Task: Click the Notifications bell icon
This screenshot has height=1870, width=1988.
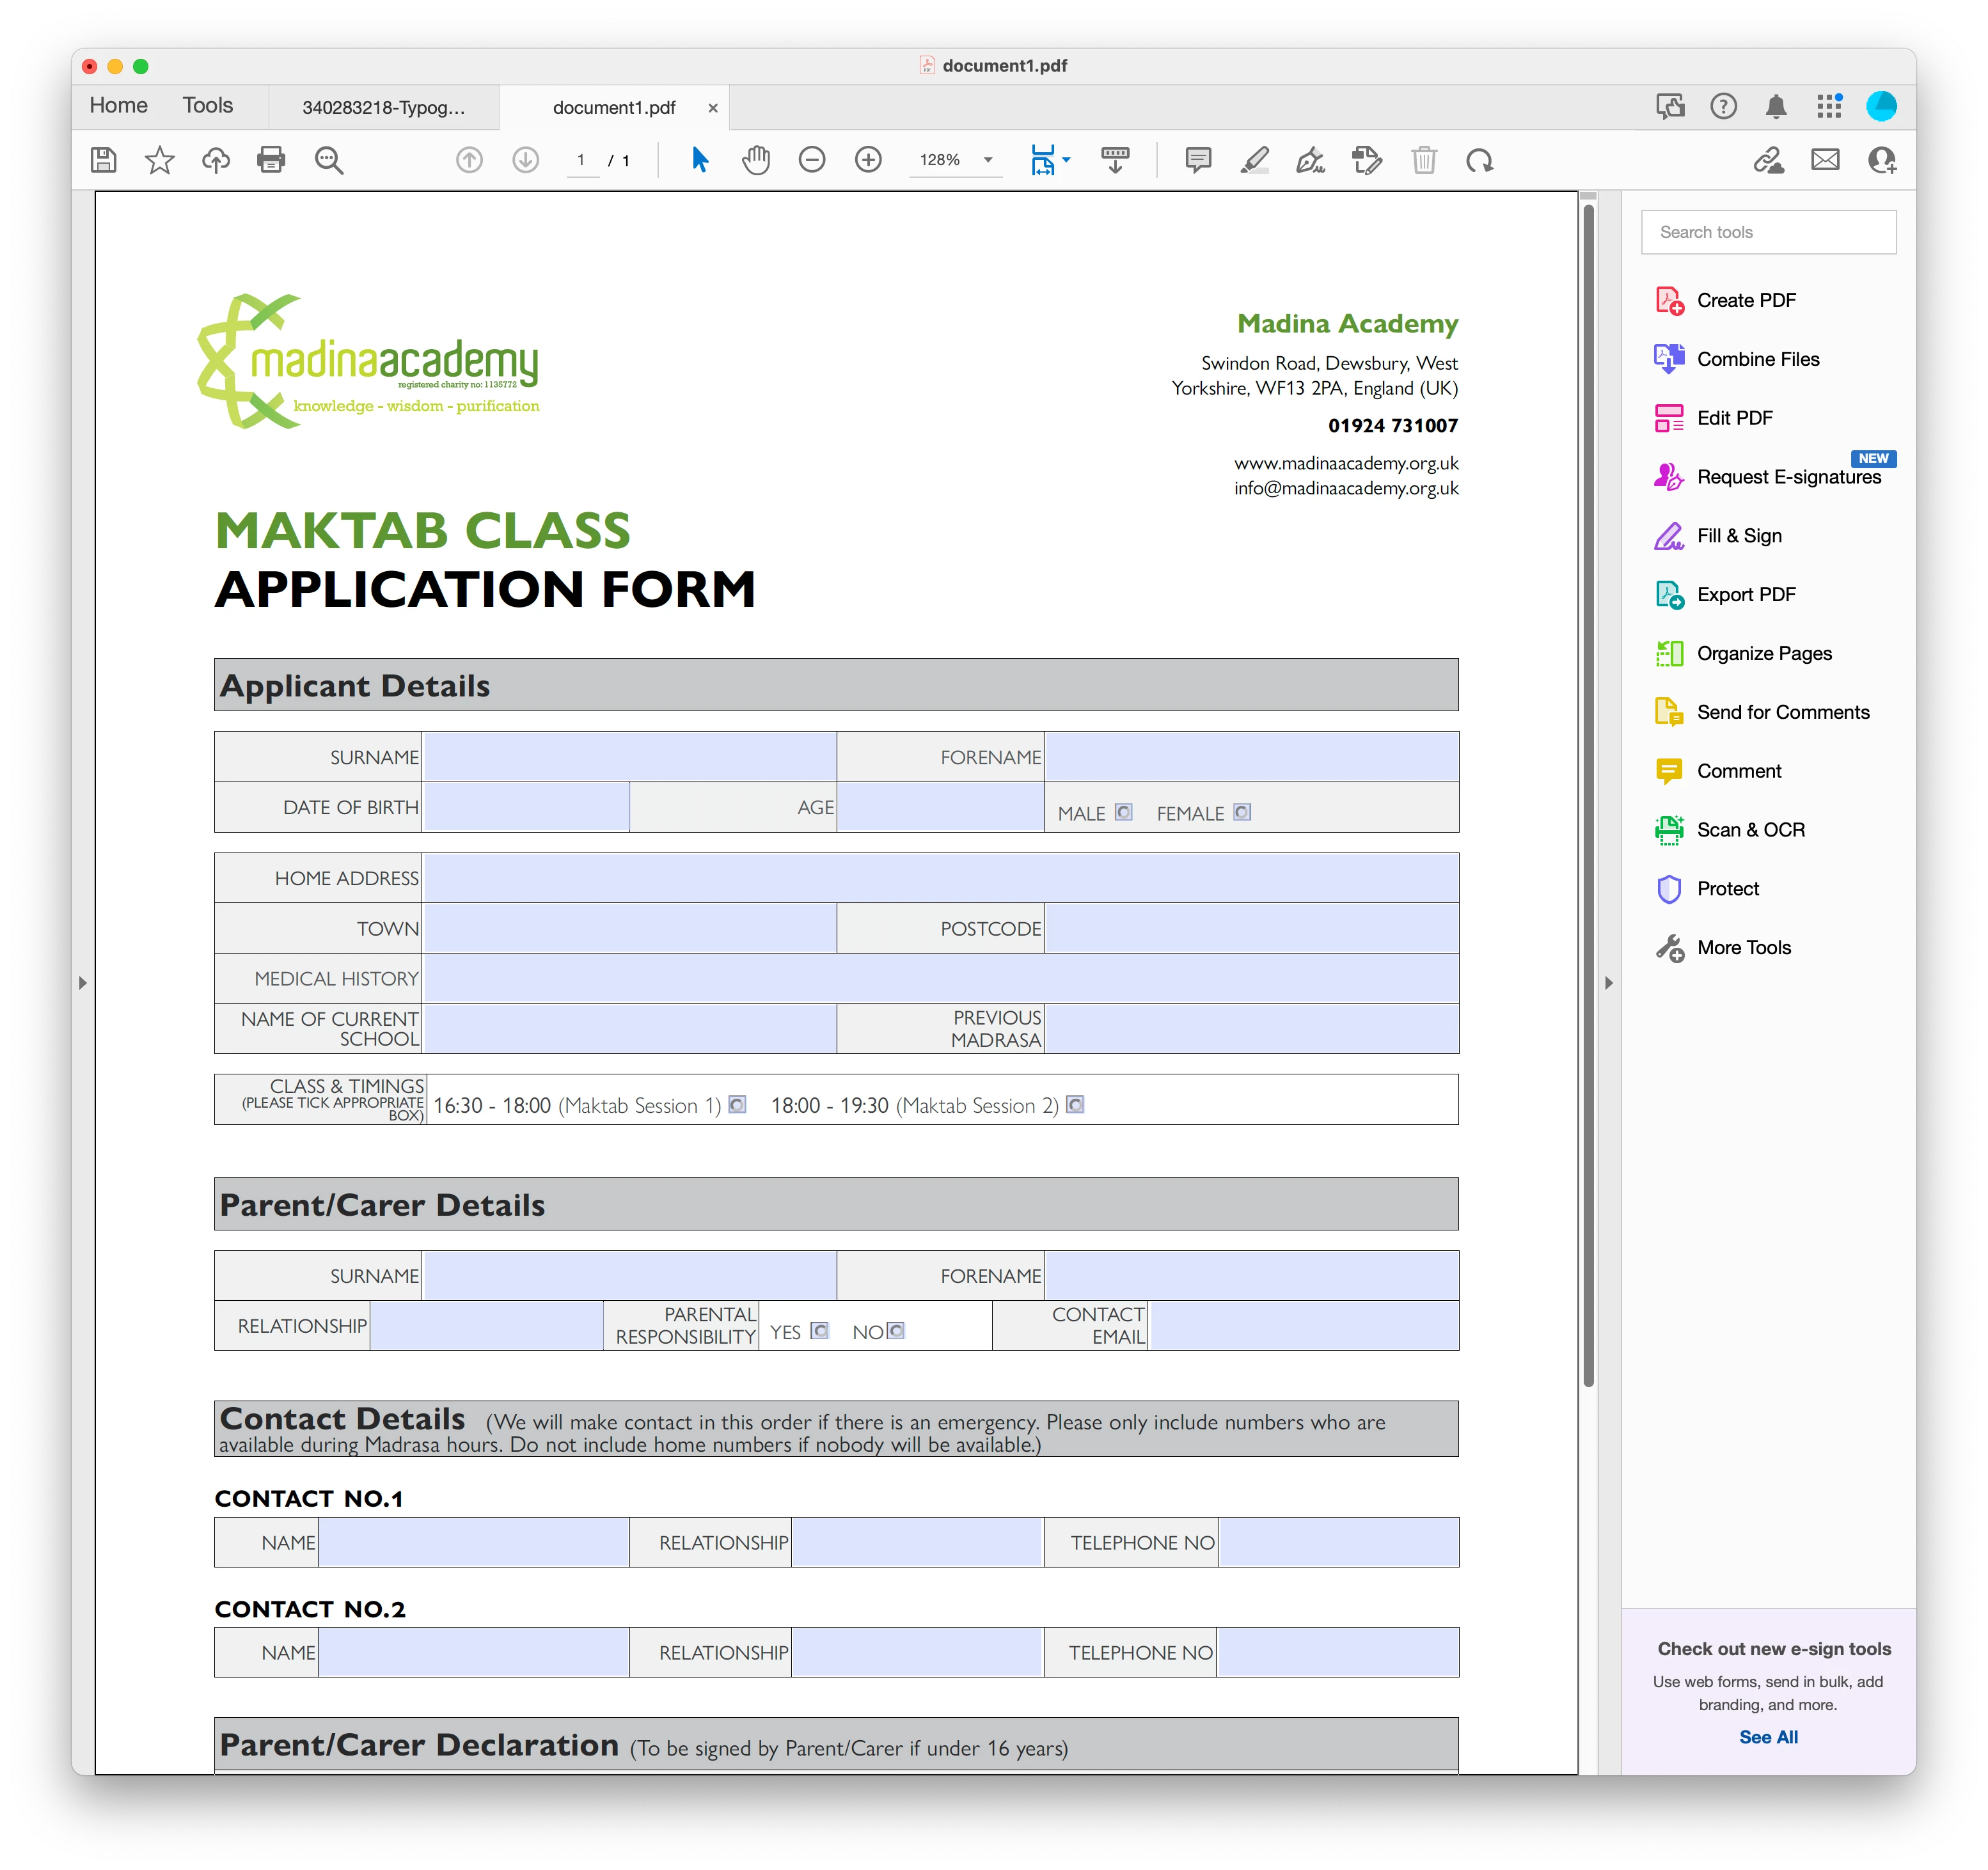Action: click(x=1776, y=107)
